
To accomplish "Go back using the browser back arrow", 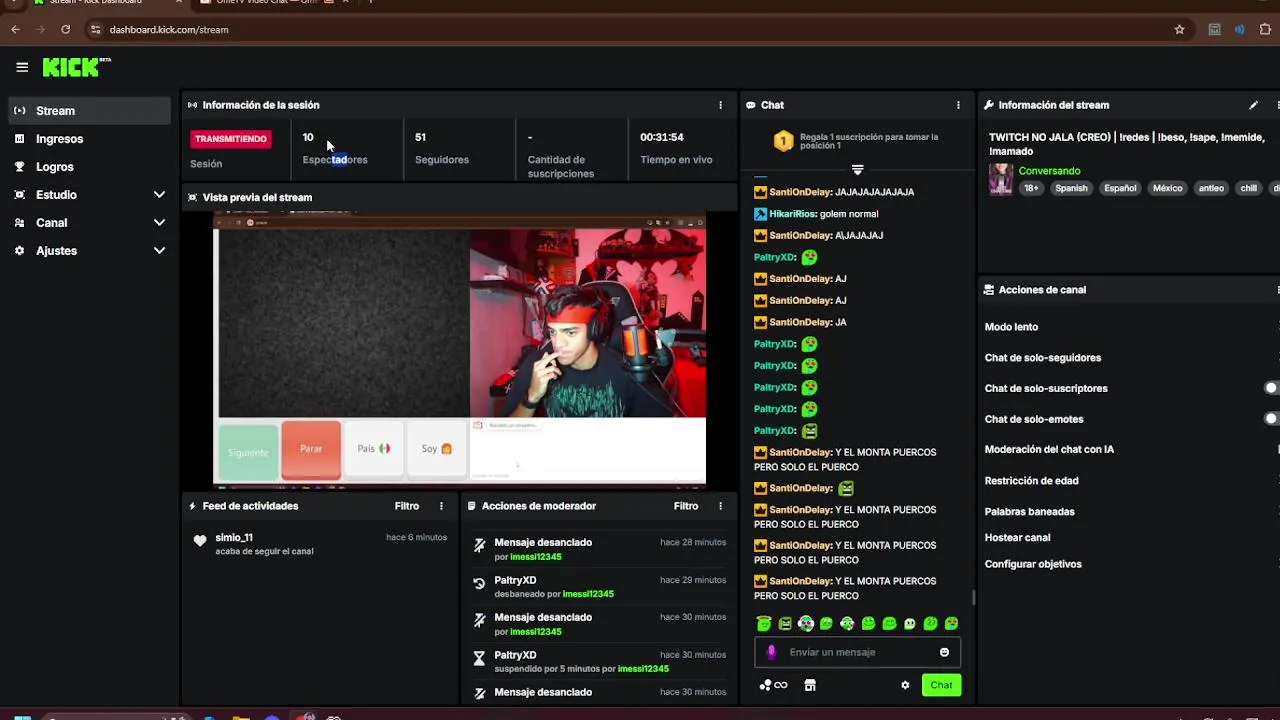I will pos(15,29).
